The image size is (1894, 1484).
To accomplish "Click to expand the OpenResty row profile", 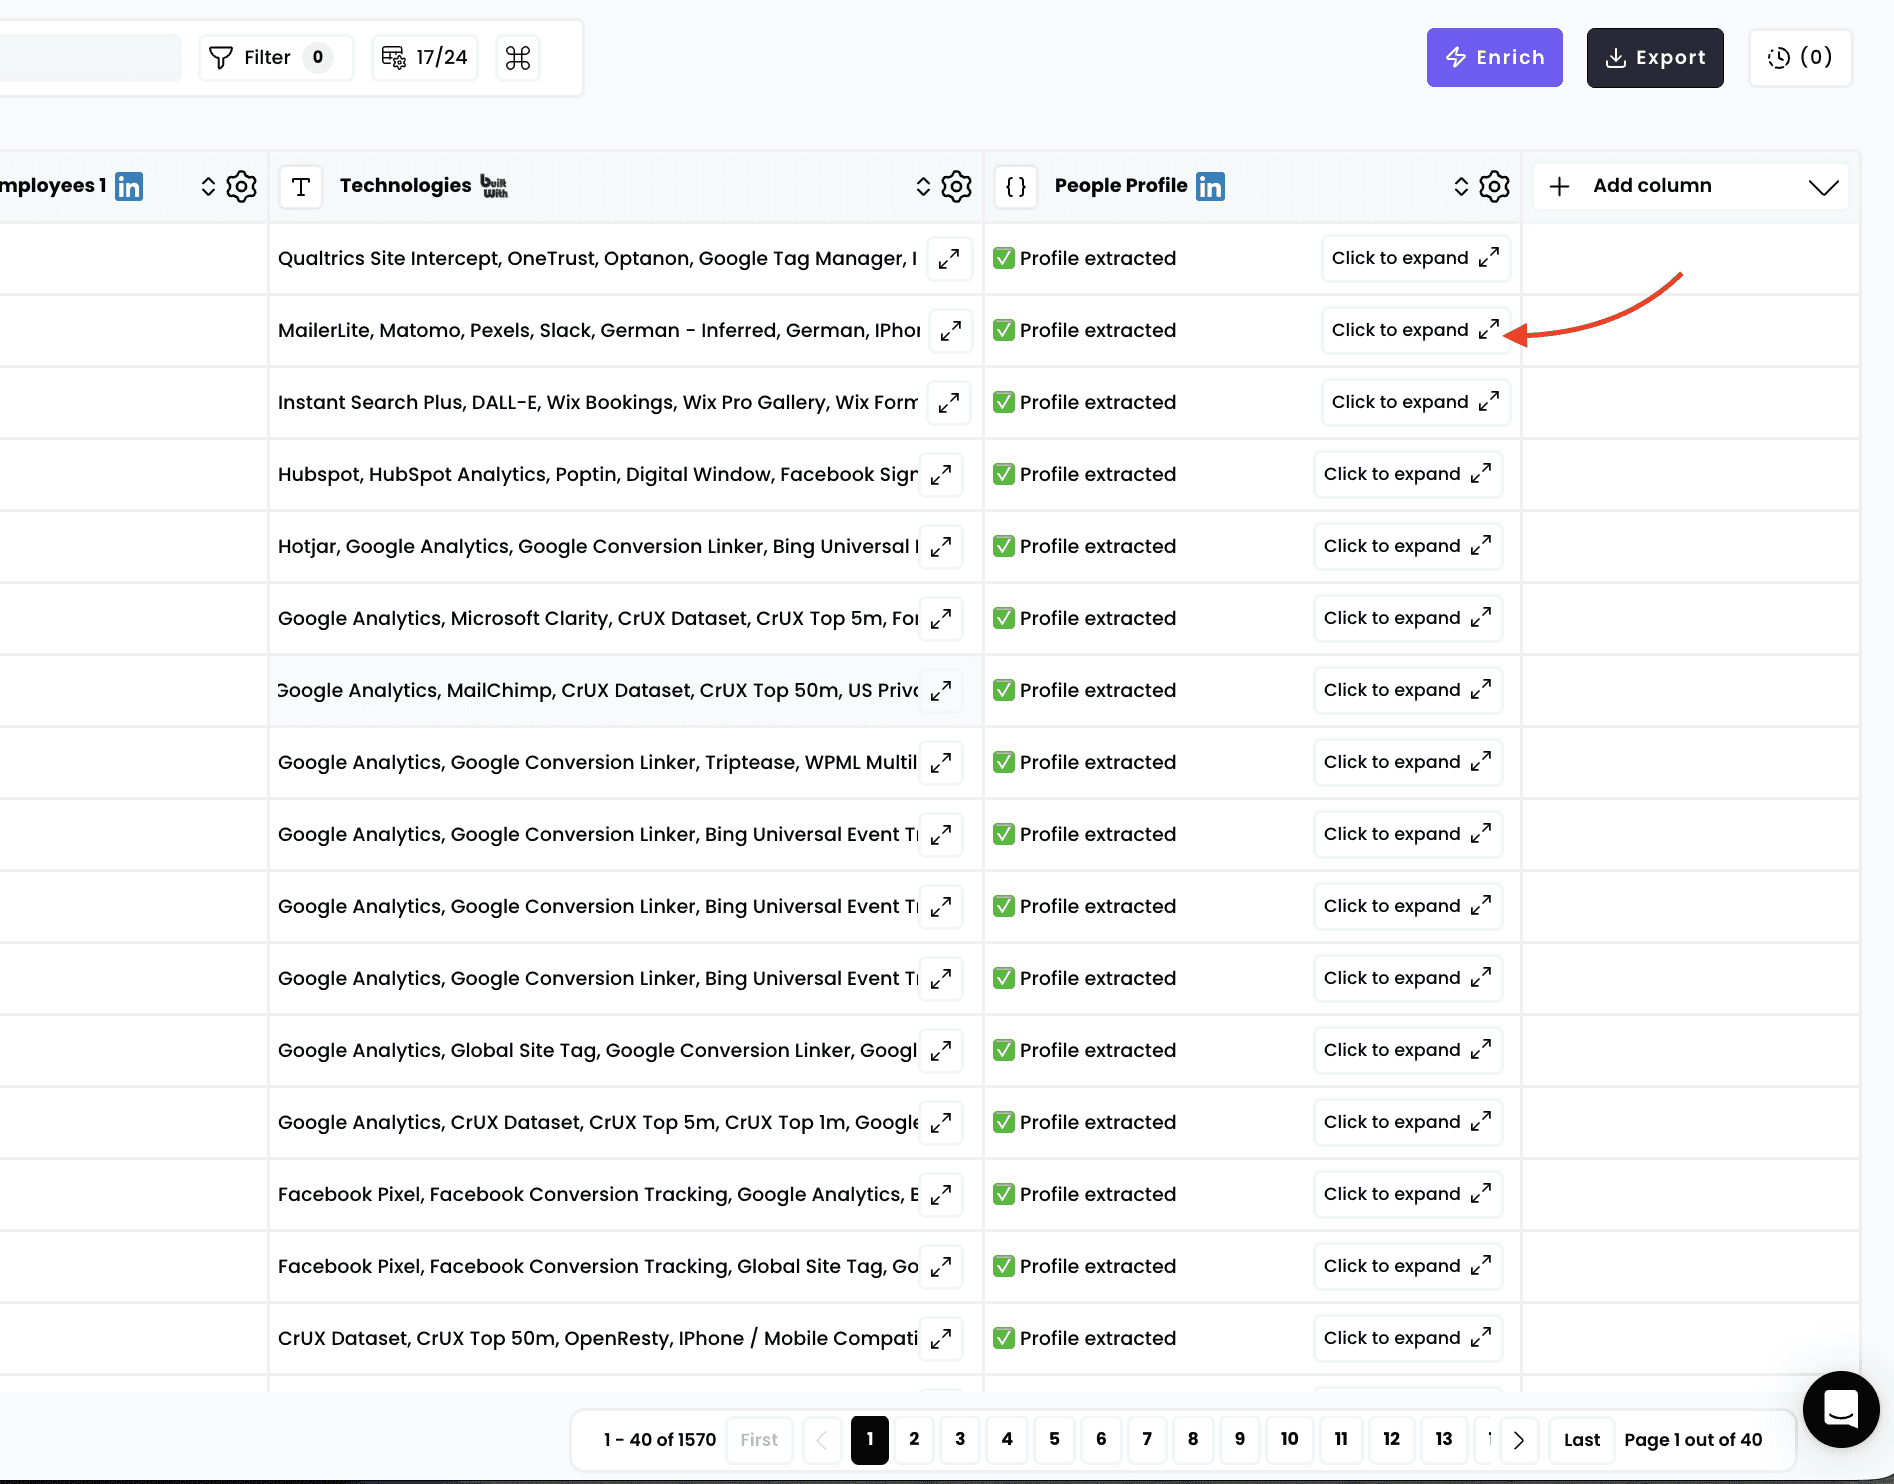I will coord(1408,1338).
